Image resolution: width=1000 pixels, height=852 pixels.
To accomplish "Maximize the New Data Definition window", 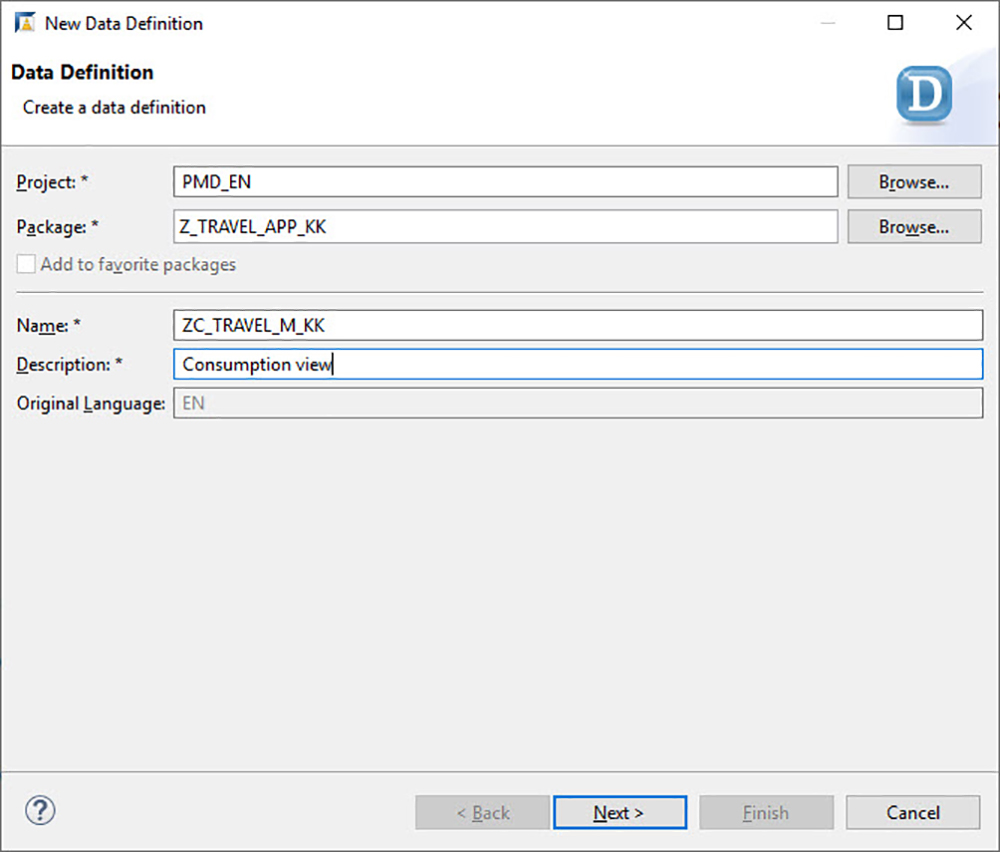I will [x=895, y=22].
